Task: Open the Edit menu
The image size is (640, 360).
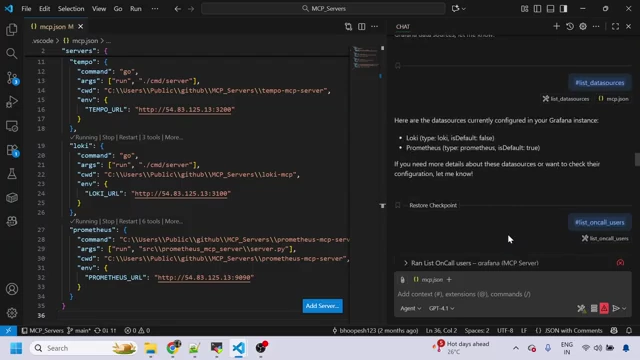Action: point(44,9)
